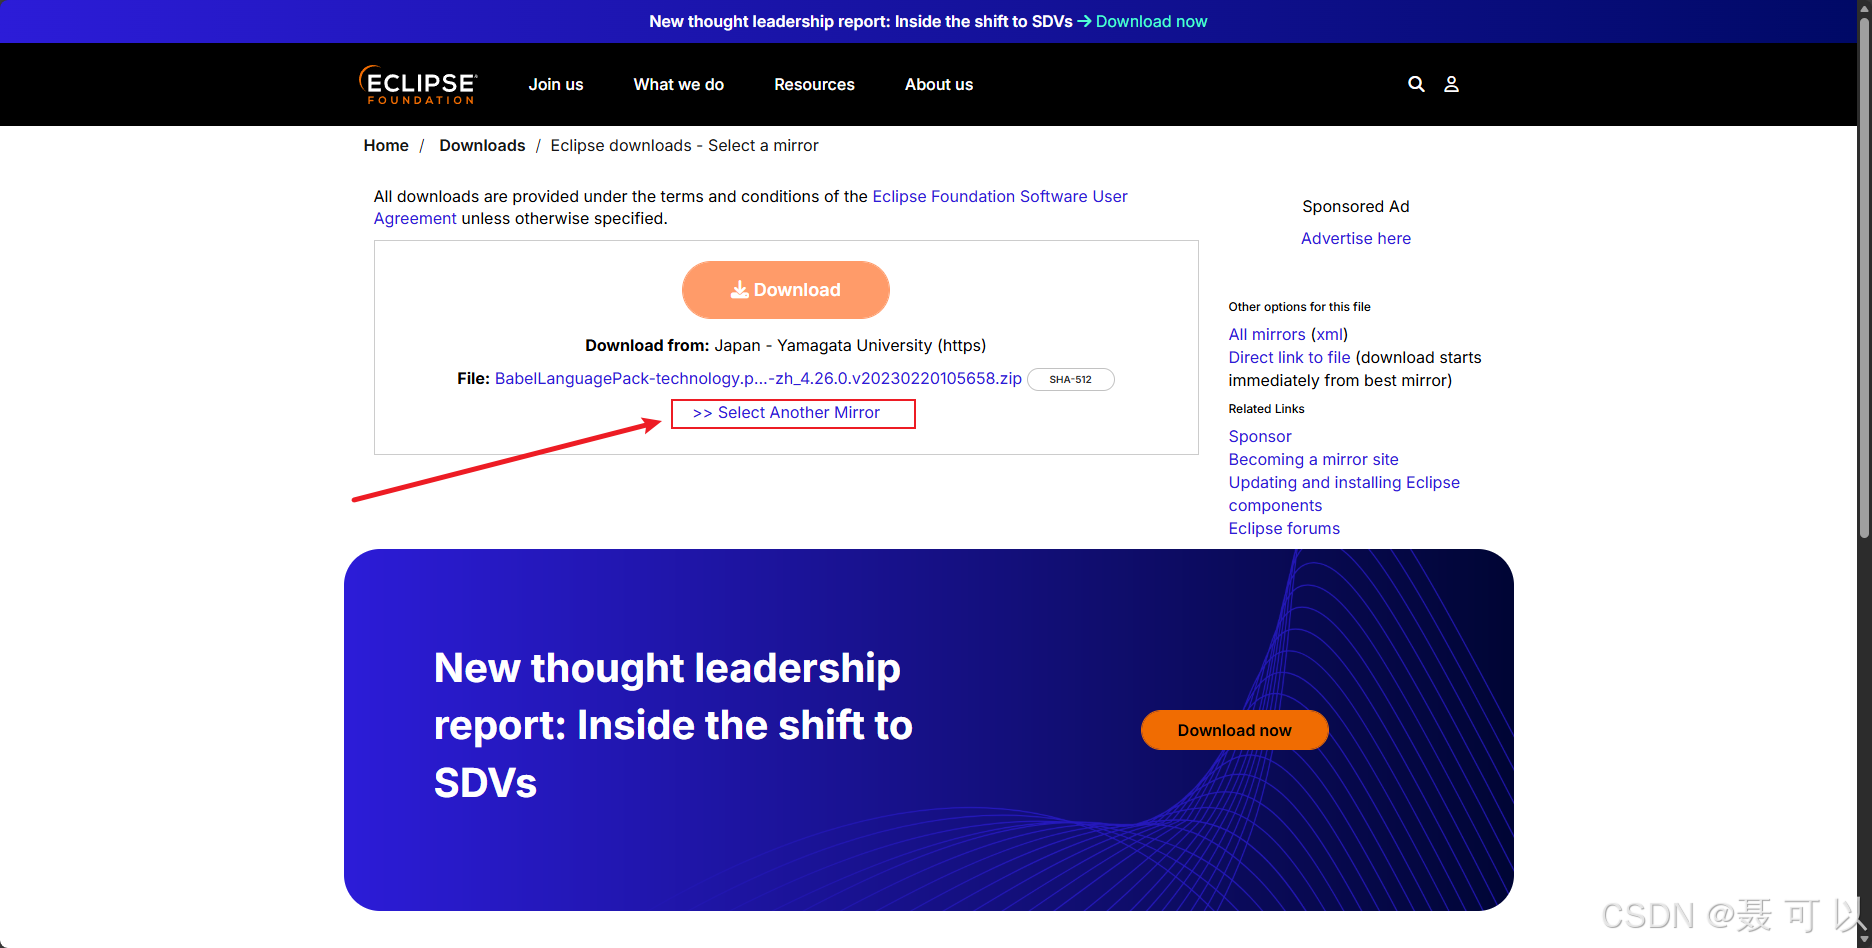Click 'Eclipse downloads - Select a mirror' breadcrumb text
1872x948 pixels.
684,146
